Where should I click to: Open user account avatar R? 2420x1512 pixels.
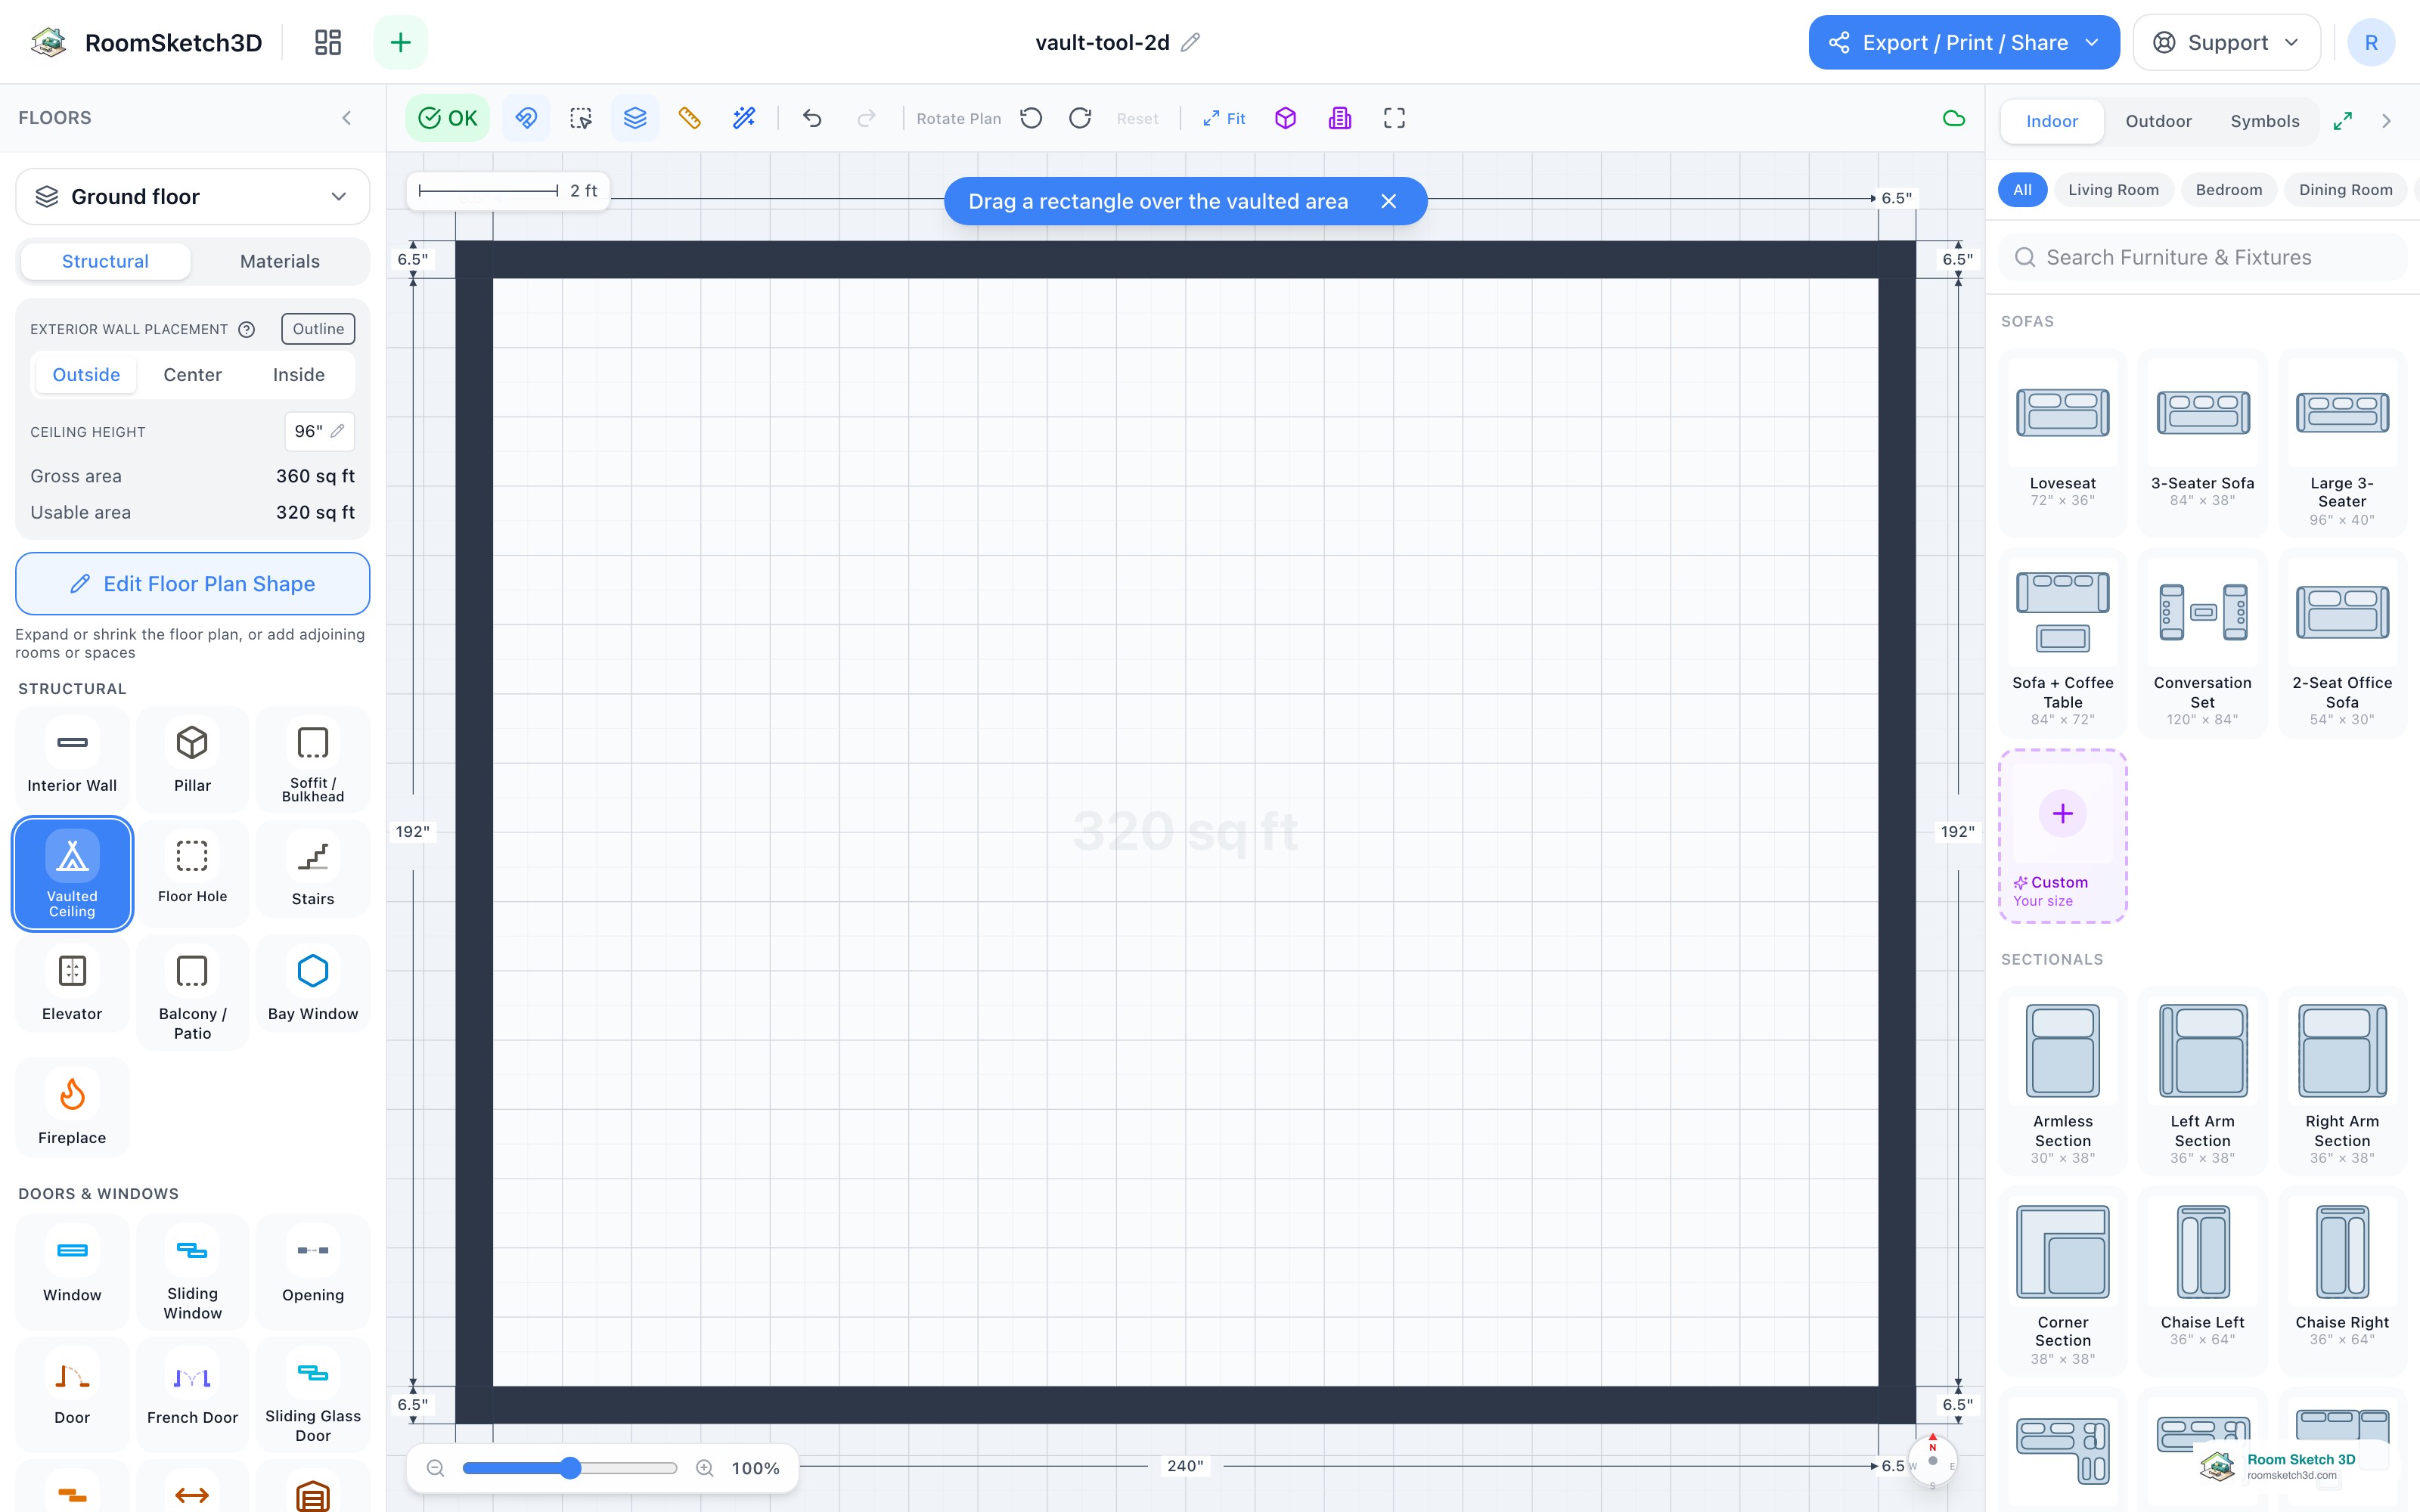pos(2370,42)
